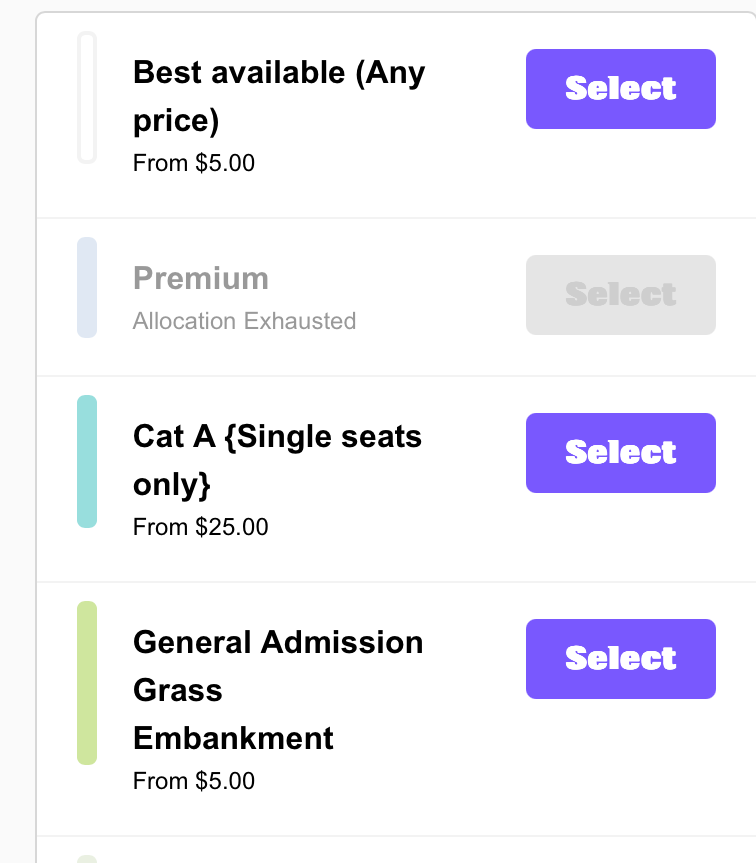This screenshot has width=756, height=863.
Task: Click the teal Cat A color swatch
Action: pyautogui.click(x=87, y=461)
